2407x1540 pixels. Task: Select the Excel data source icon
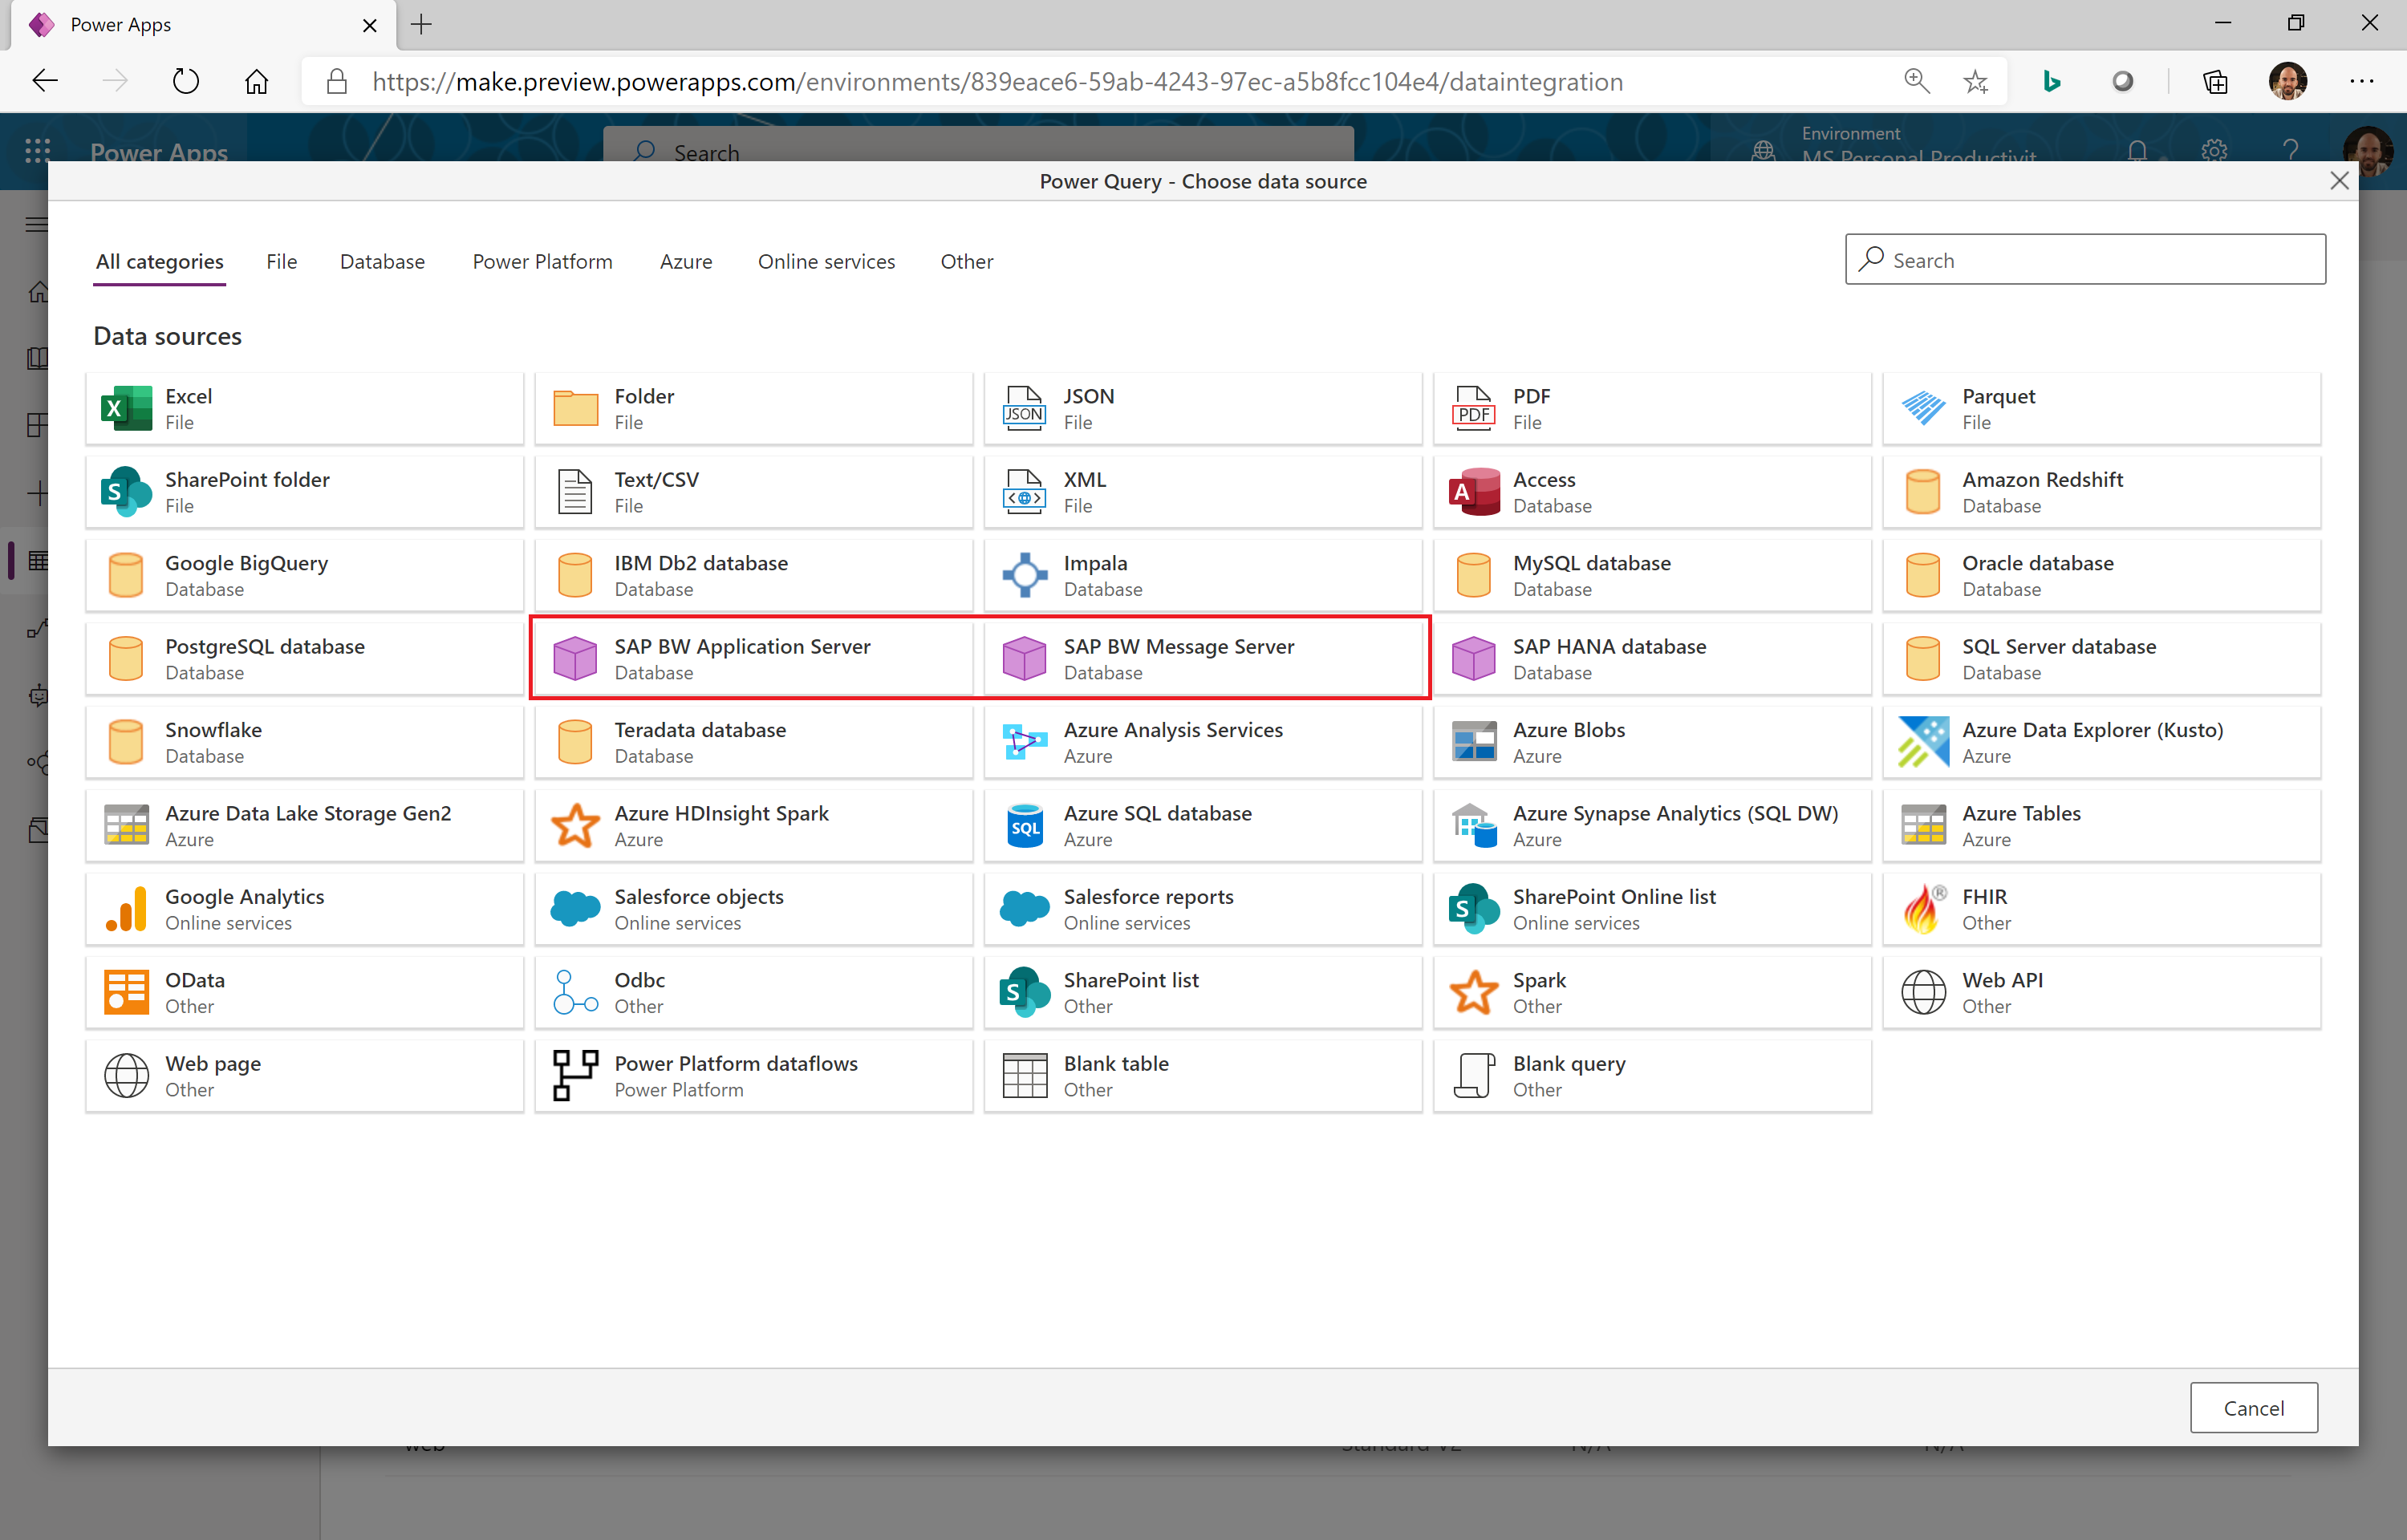tap(126, 409)
